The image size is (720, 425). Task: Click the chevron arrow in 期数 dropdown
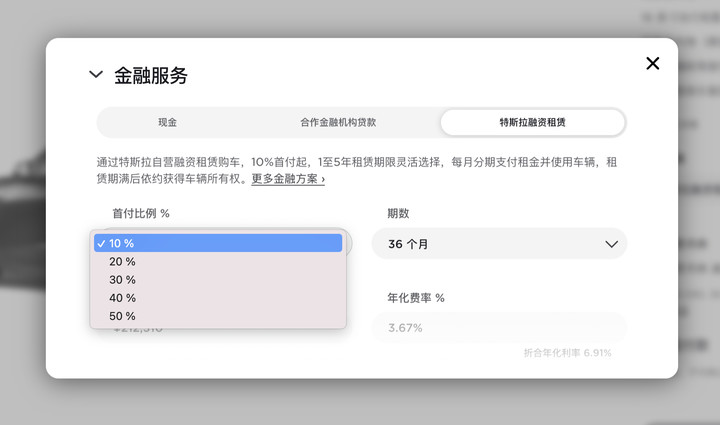pos(611,244)
